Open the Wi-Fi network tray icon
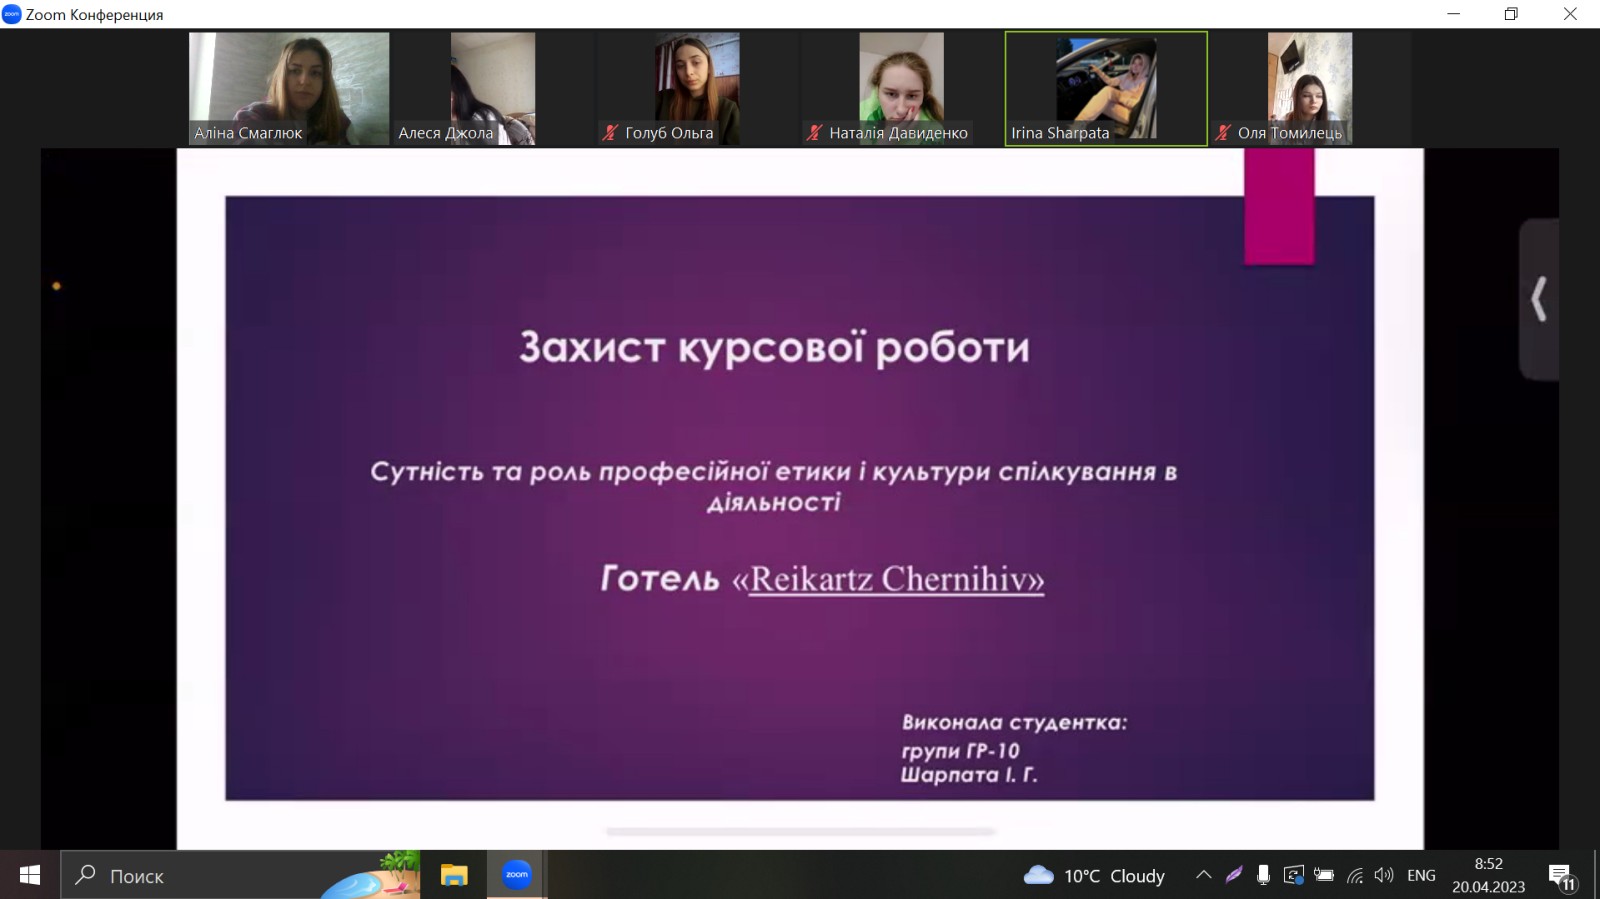This screenshot has width=1600, height=899. (x=1354, y=876)
